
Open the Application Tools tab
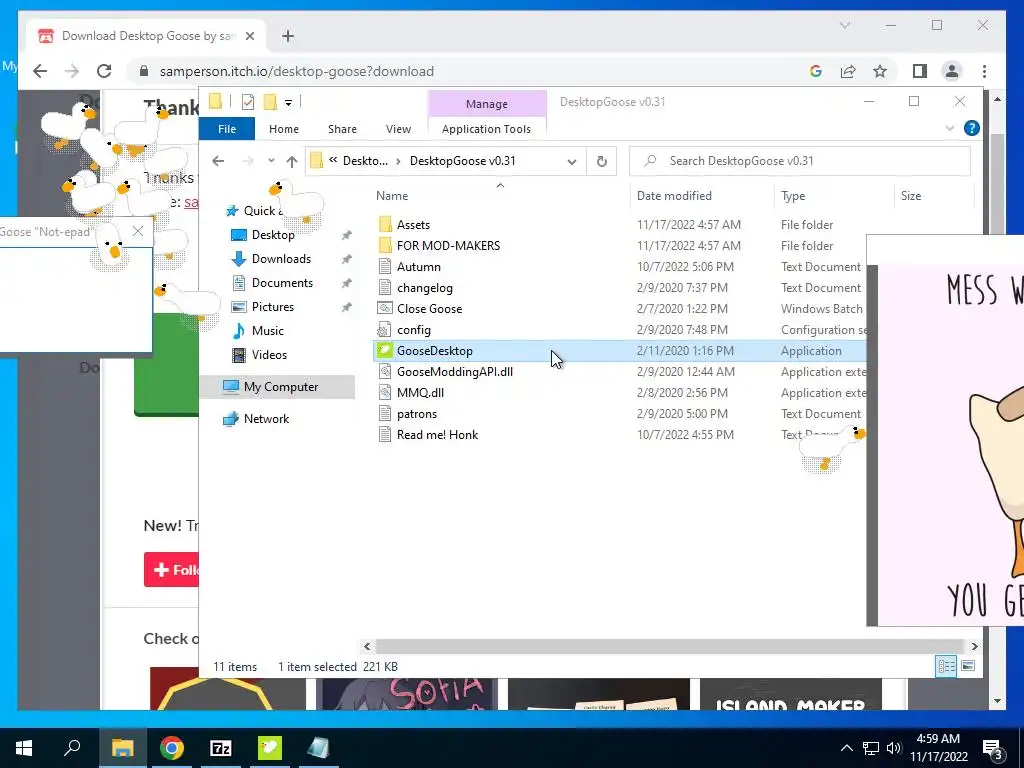[486, 129]
